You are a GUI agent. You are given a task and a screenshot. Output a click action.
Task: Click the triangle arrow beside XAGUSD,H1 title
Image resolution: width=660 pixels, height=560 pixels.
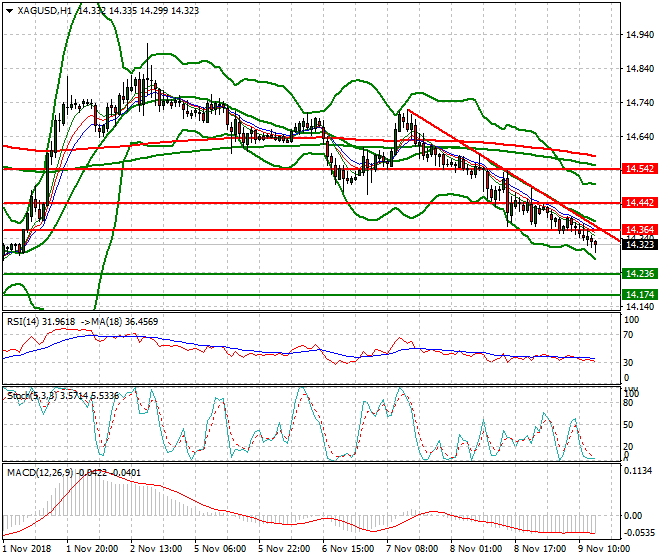point(9,10)
